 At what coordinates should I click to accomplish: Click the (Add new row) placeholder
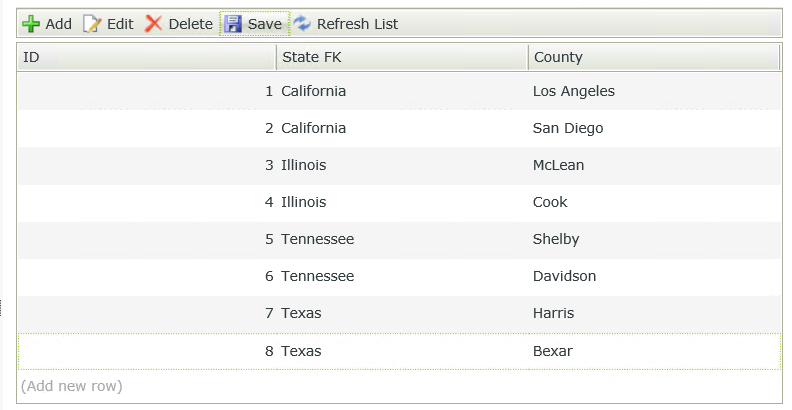tap(72, 386)
